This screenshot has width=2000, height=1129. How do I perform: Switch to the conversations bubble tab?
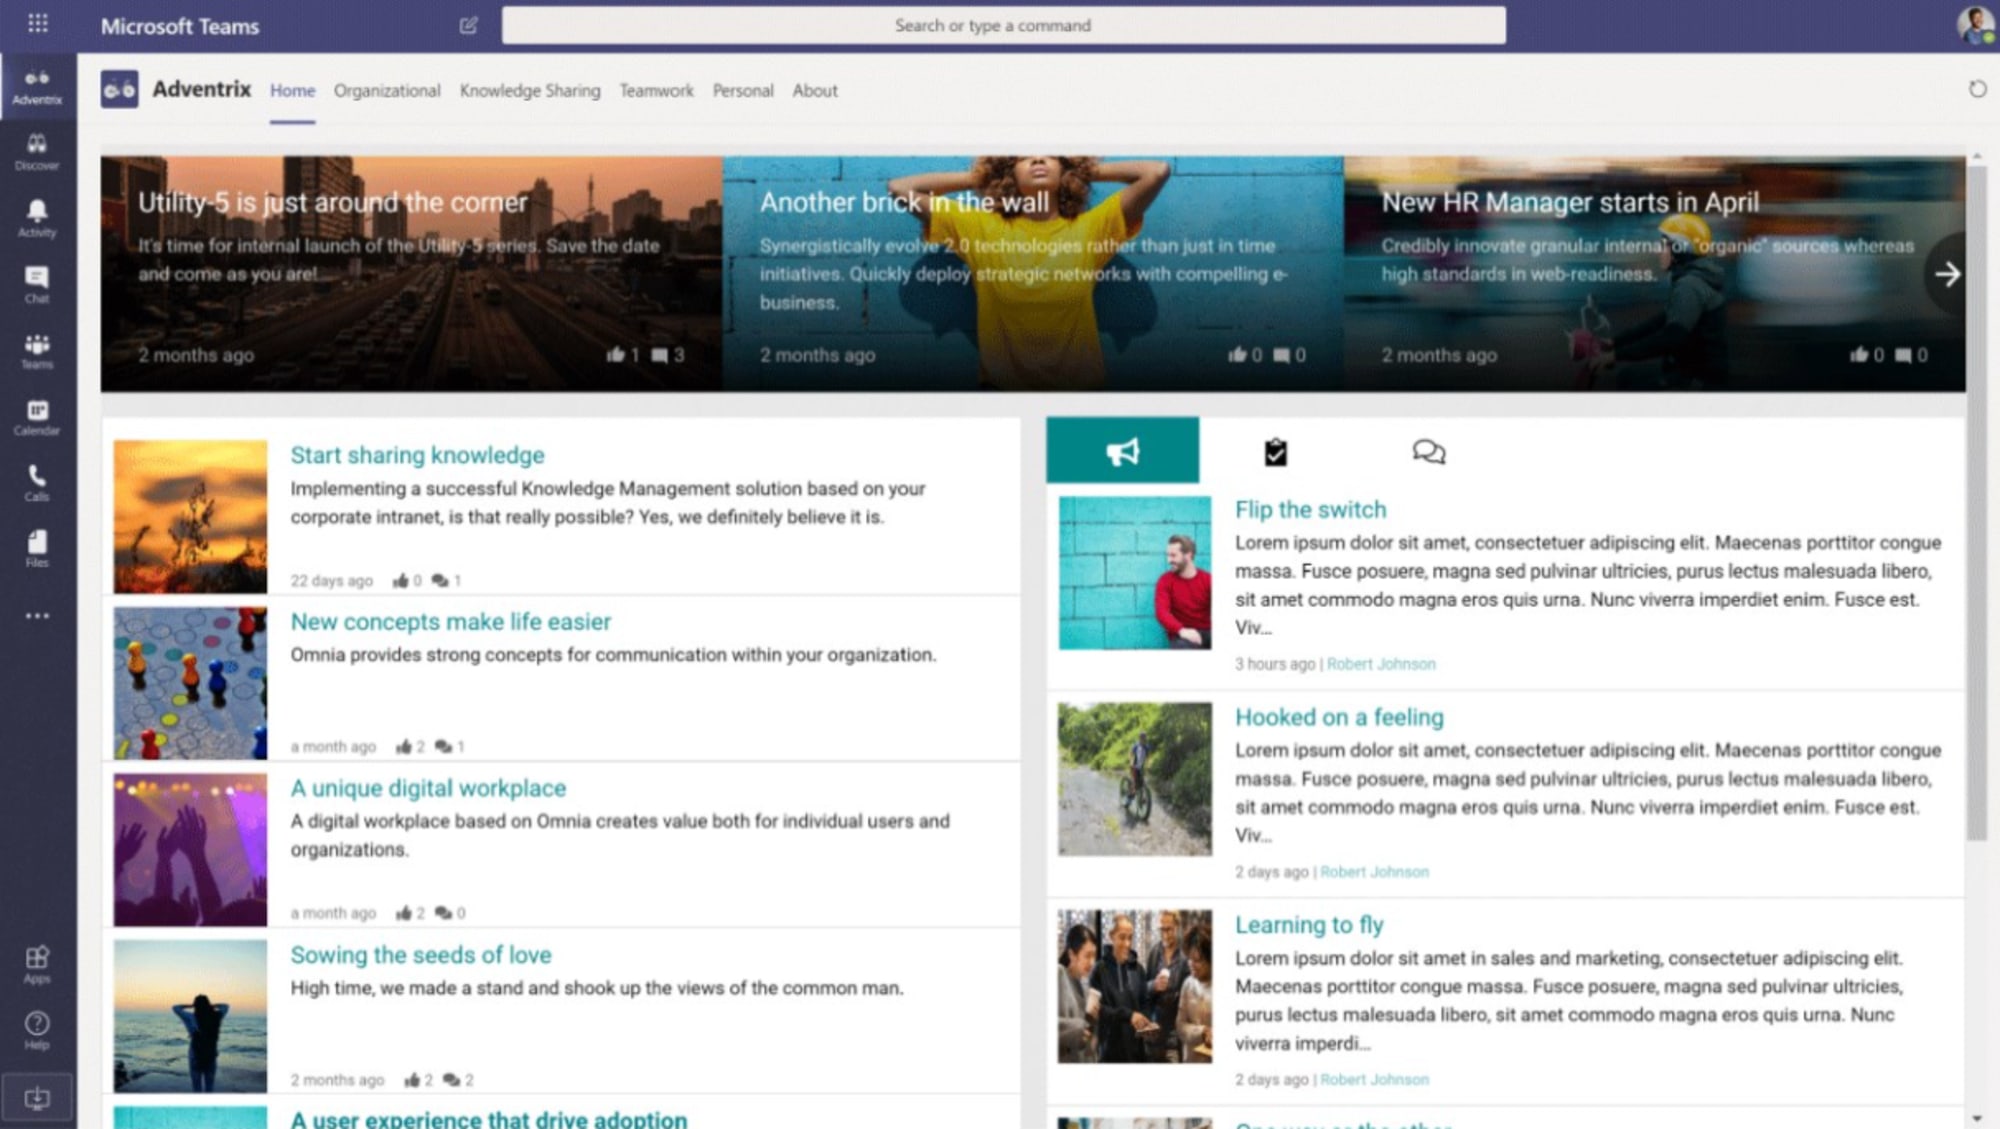(x=1428, y=452)
